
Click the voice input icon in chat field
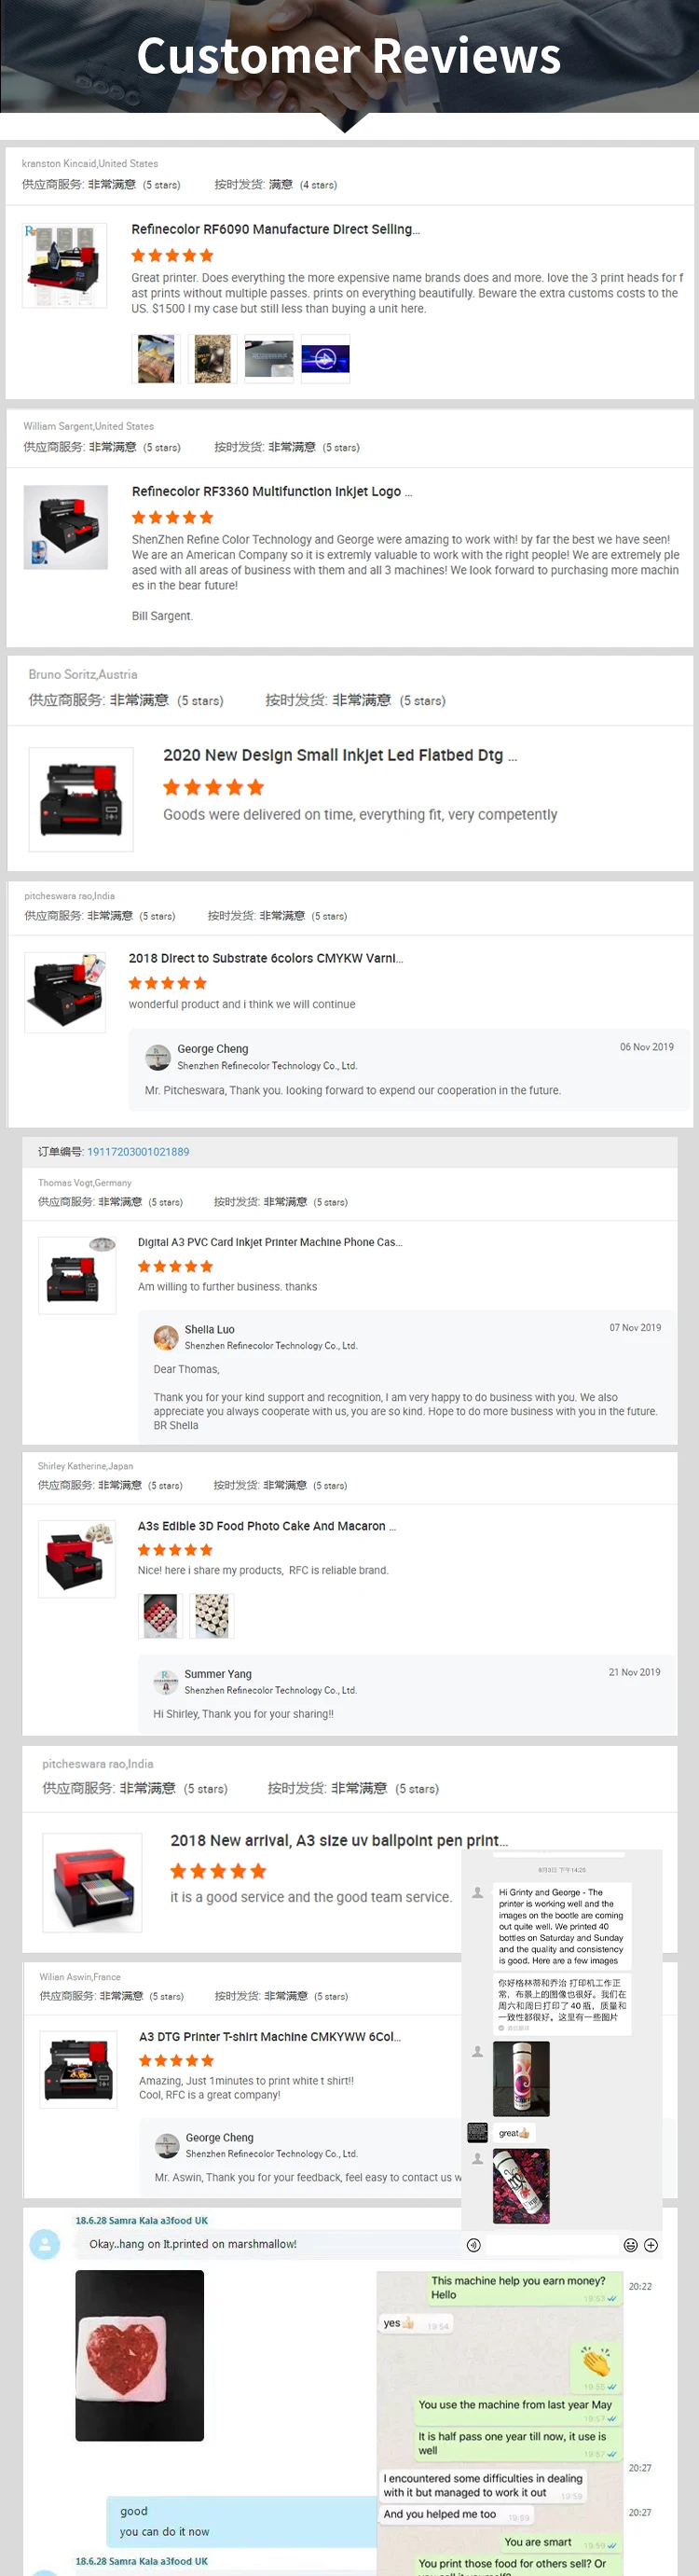coord(474,2245)
